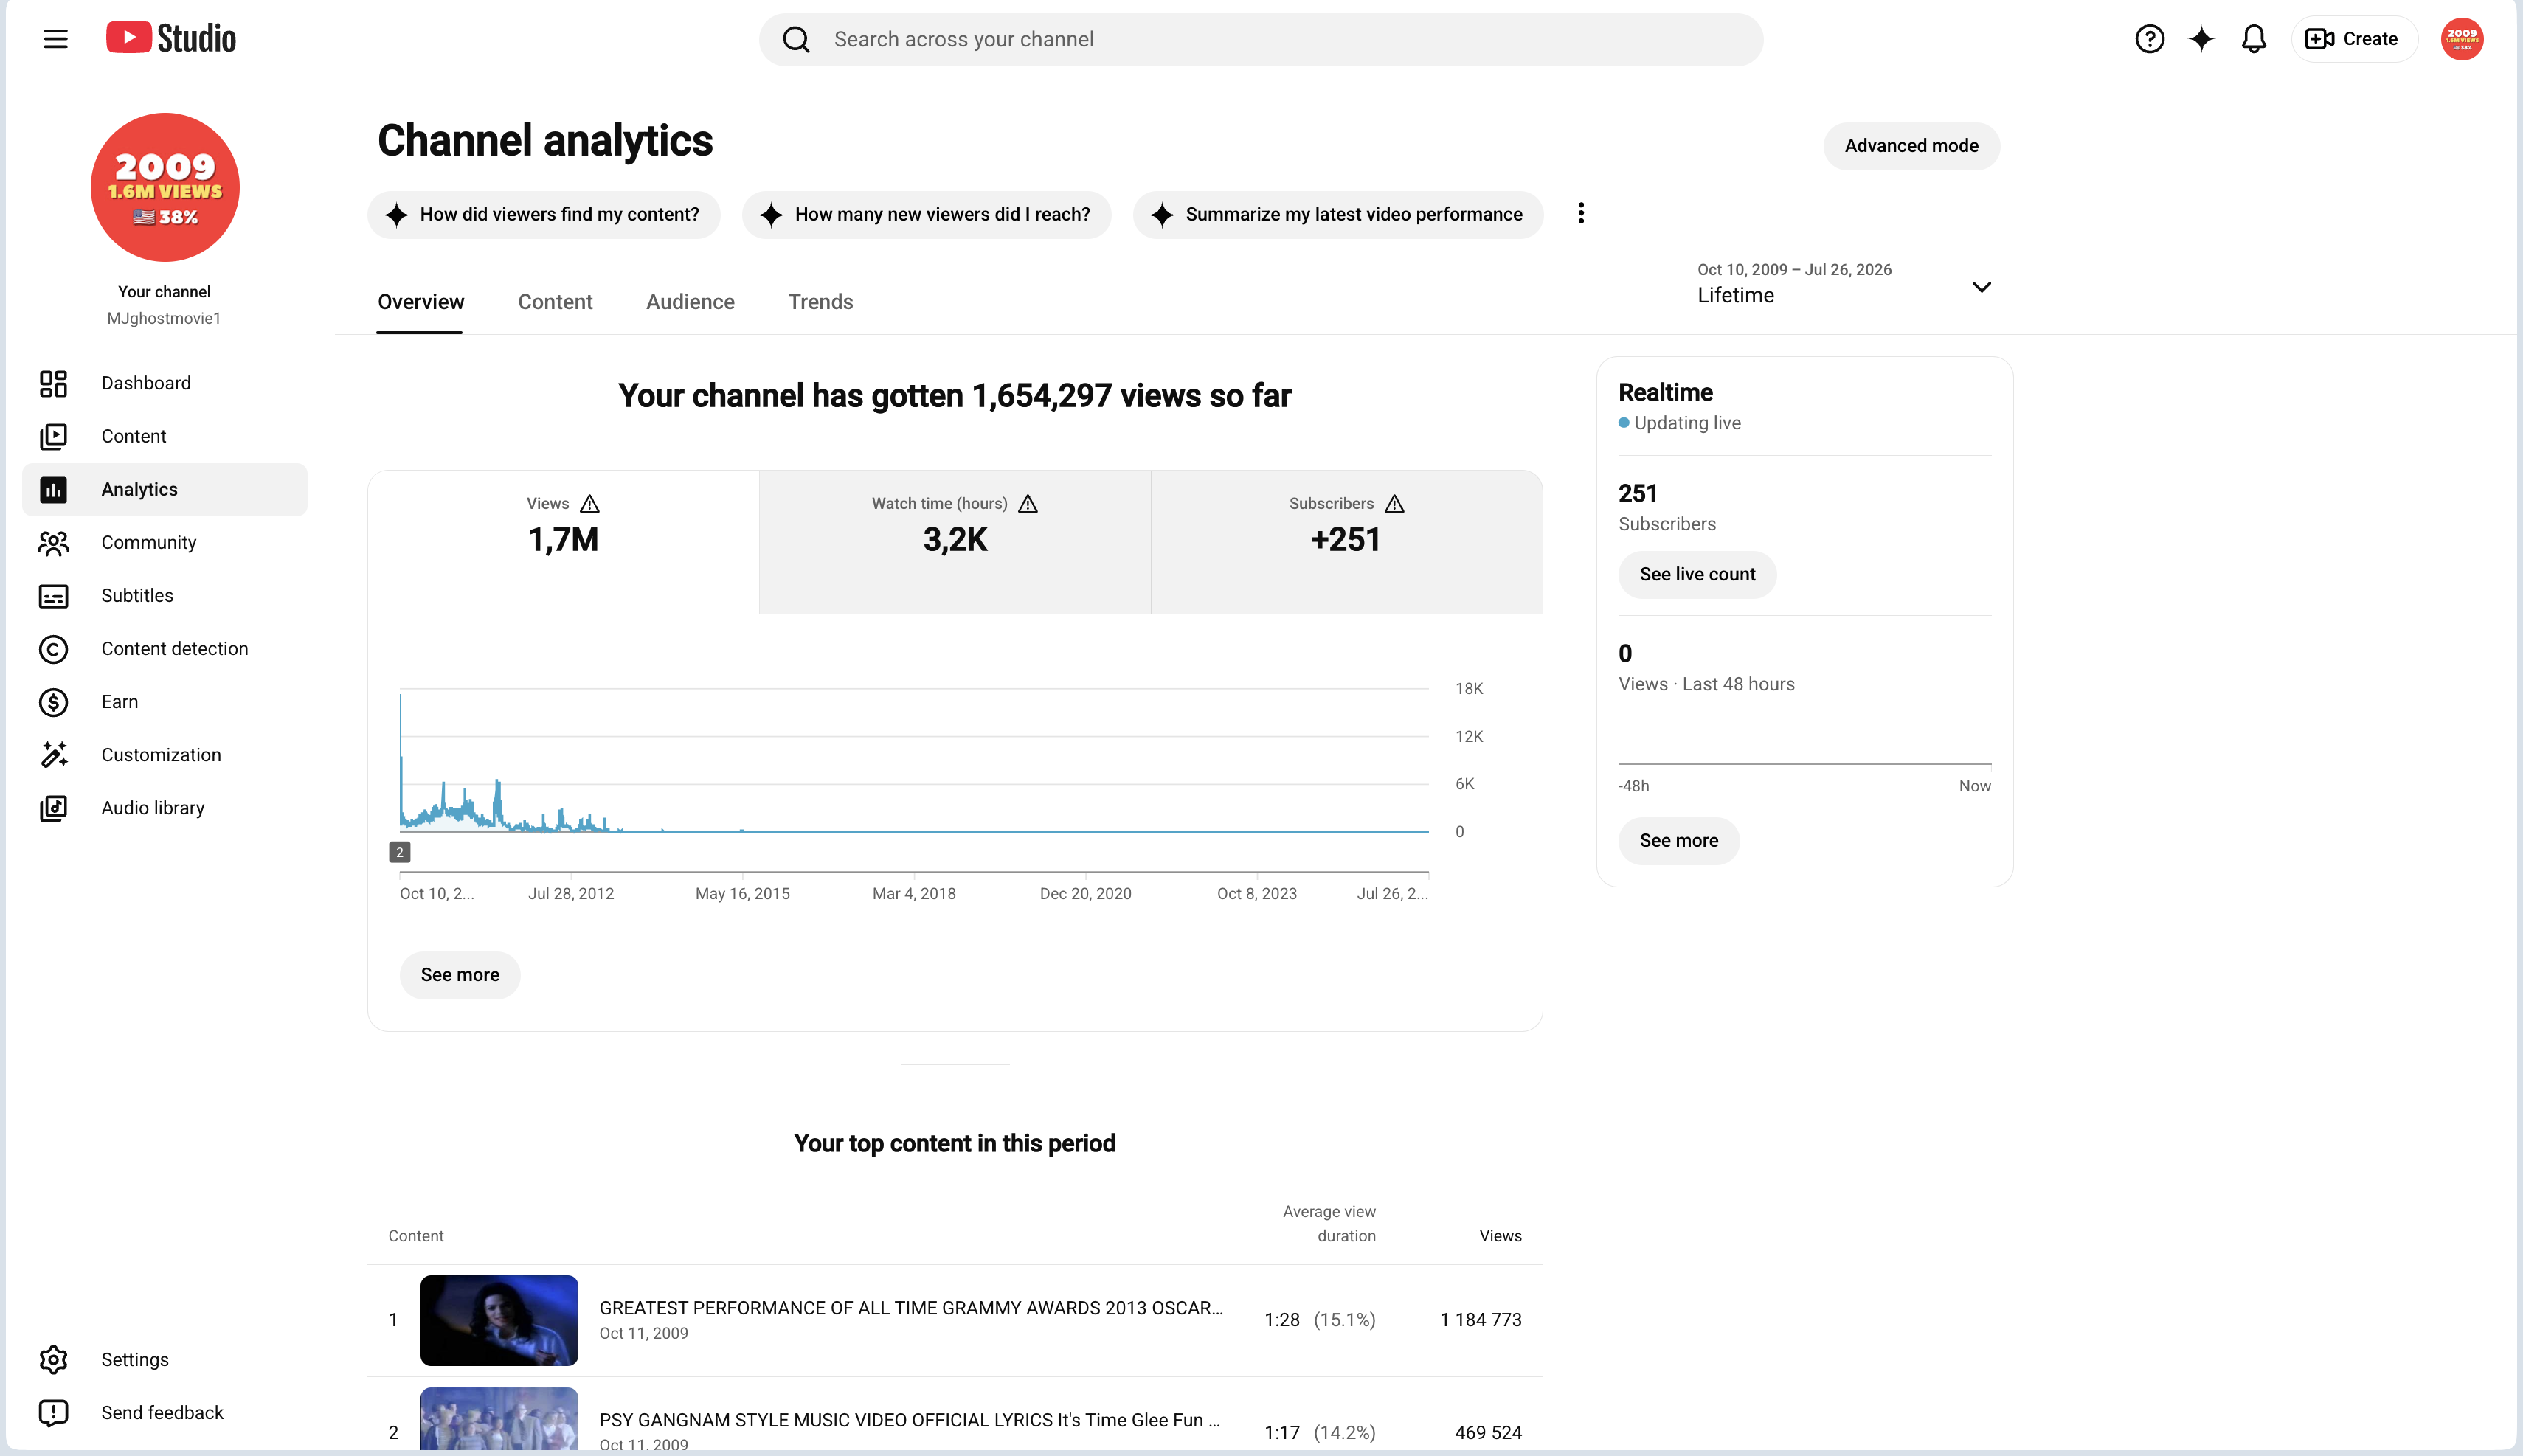Click the Content detection copyright icon
Screen dimensions: 2523x1456
[x=53, y=648]
